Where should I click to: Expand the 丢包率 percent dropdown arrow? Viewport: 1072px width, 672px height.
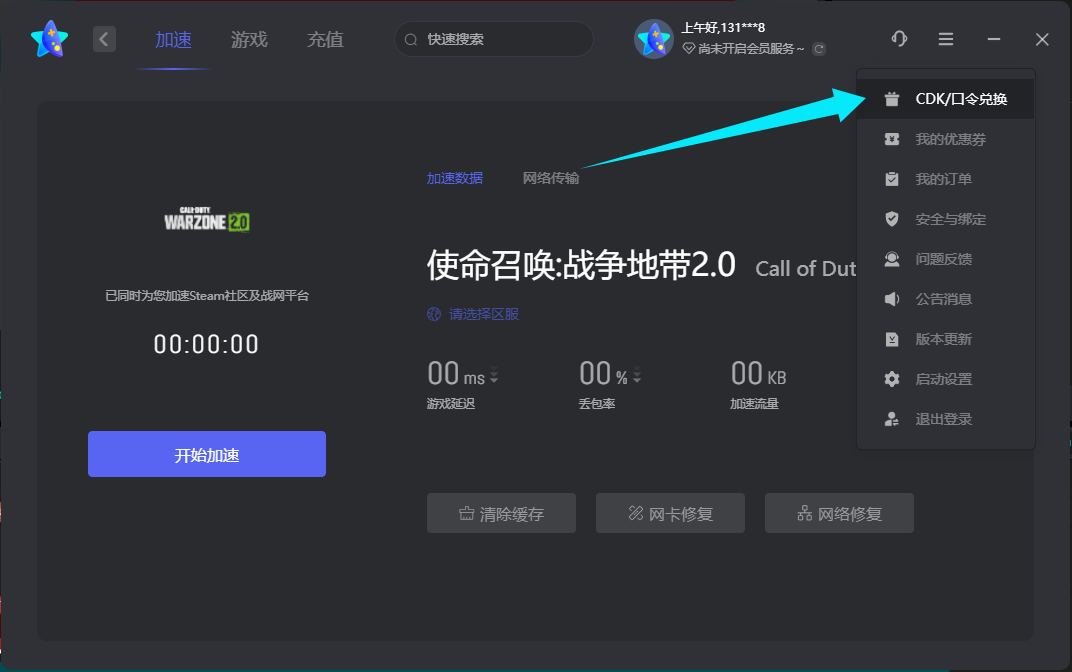(636, 376)
